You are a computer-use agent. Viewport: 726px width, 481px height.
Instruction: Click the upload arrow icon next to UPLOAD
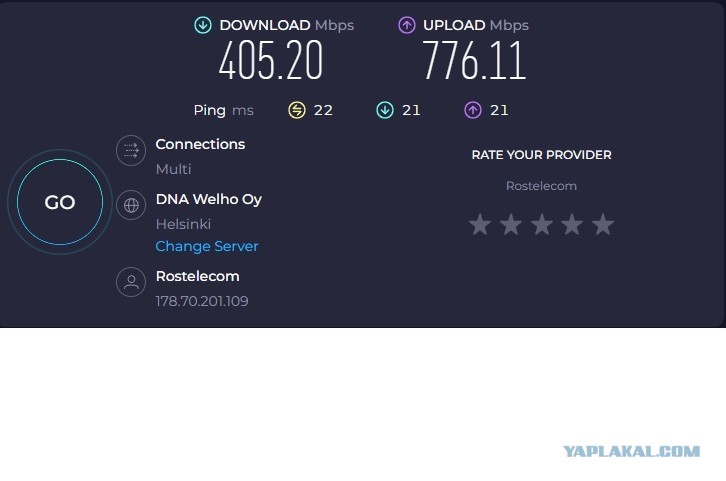[407, 25]
